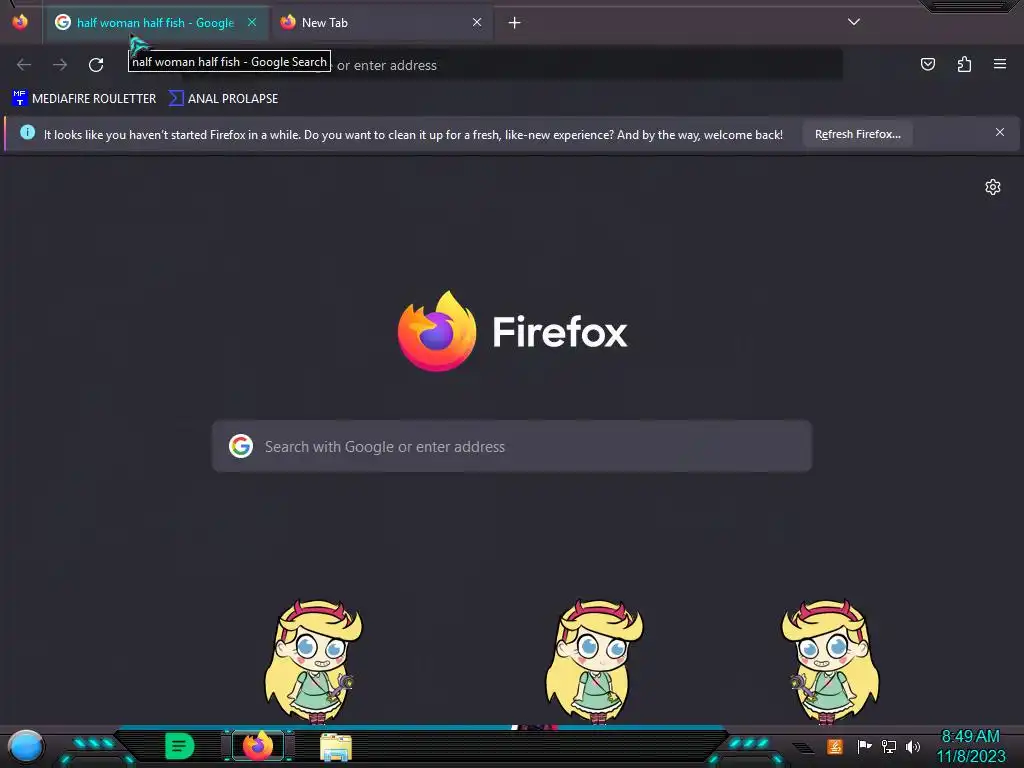Close the New Tab tab
1024x768 pixels.
[x=477, y=22]
